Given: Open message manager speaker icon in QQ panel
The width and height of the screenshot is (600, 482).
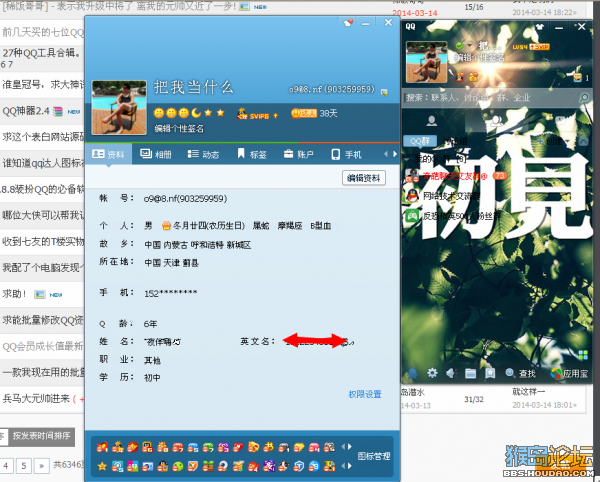Looking at the screenshot, I should click(x=451, y=373).
